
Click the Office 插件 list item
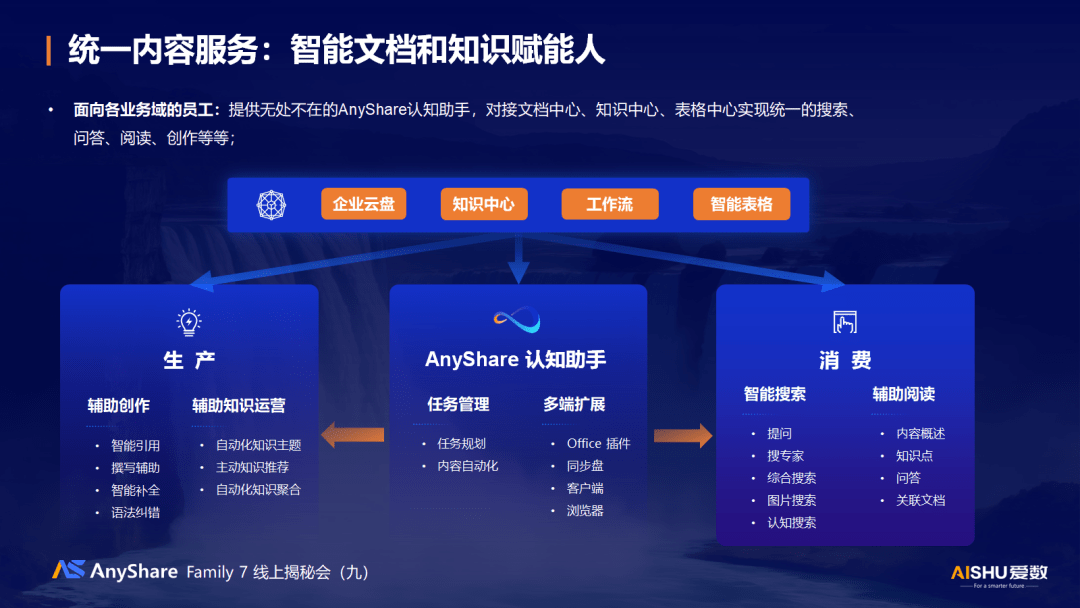[599, 443]
